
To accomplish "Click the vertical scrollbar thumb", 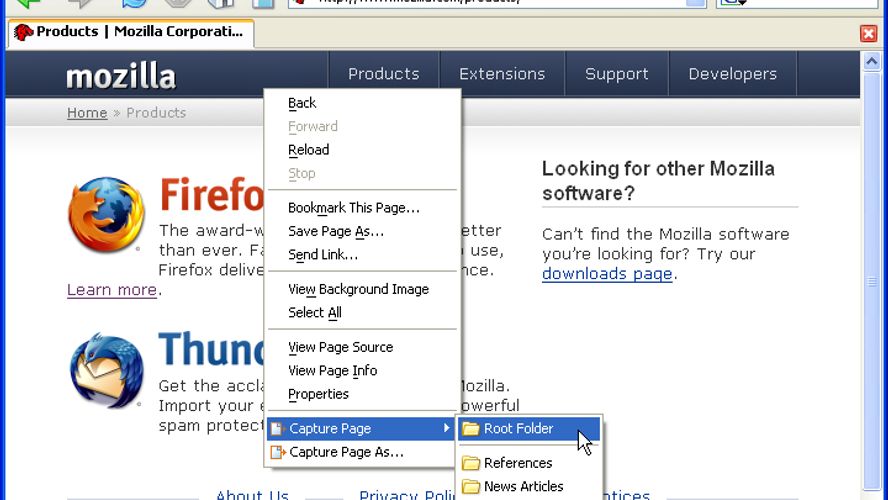I will tap(872, 281).
